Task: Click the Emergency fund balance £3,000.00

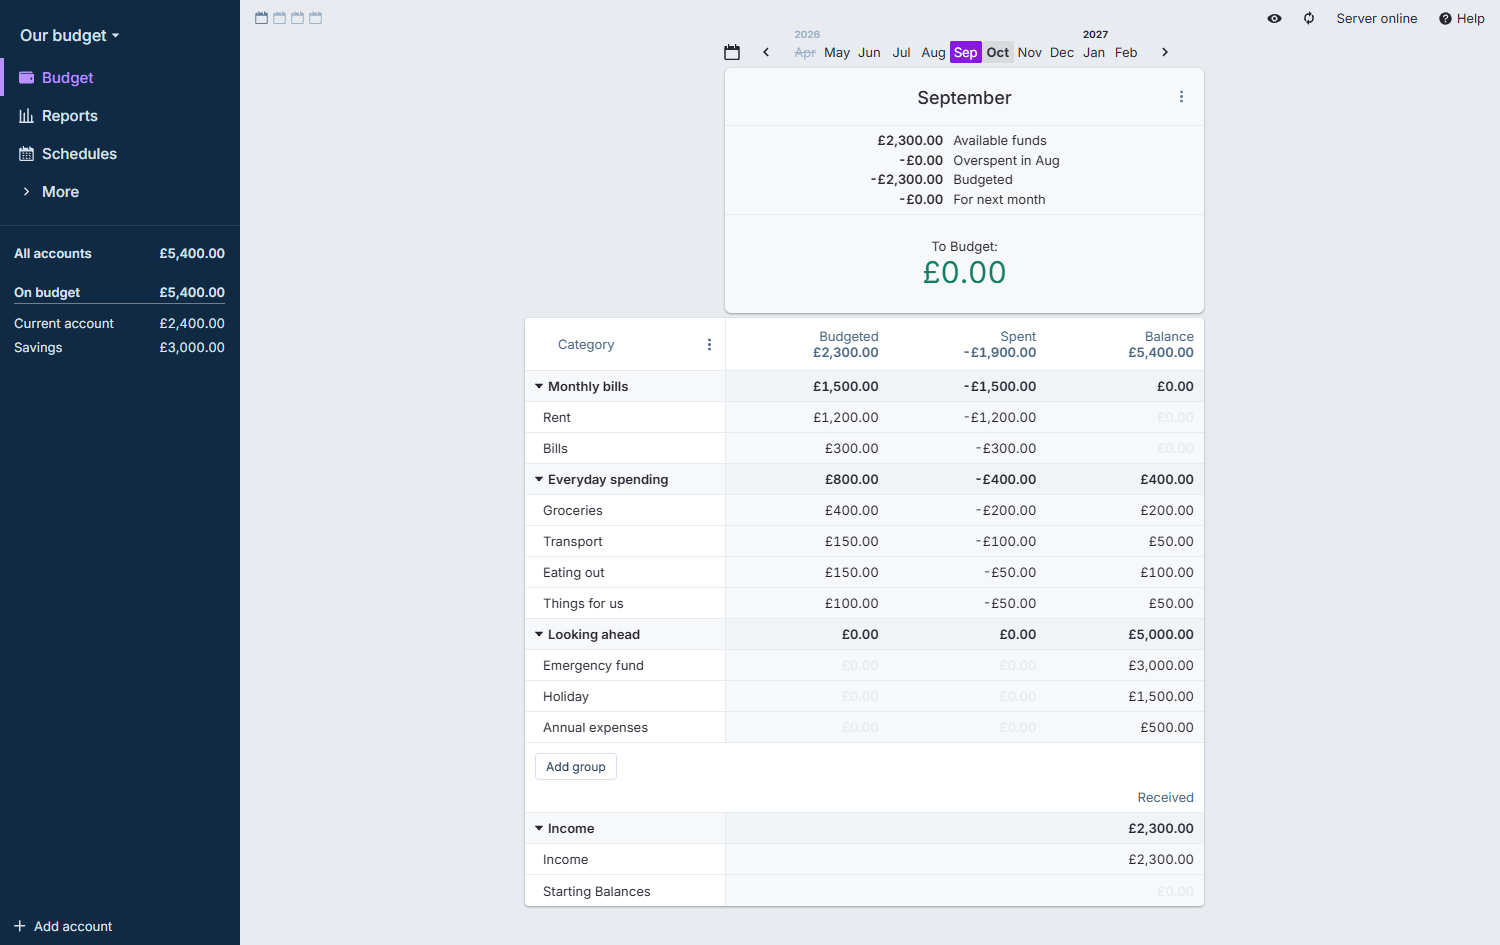Action: [x=1161, y=665]
